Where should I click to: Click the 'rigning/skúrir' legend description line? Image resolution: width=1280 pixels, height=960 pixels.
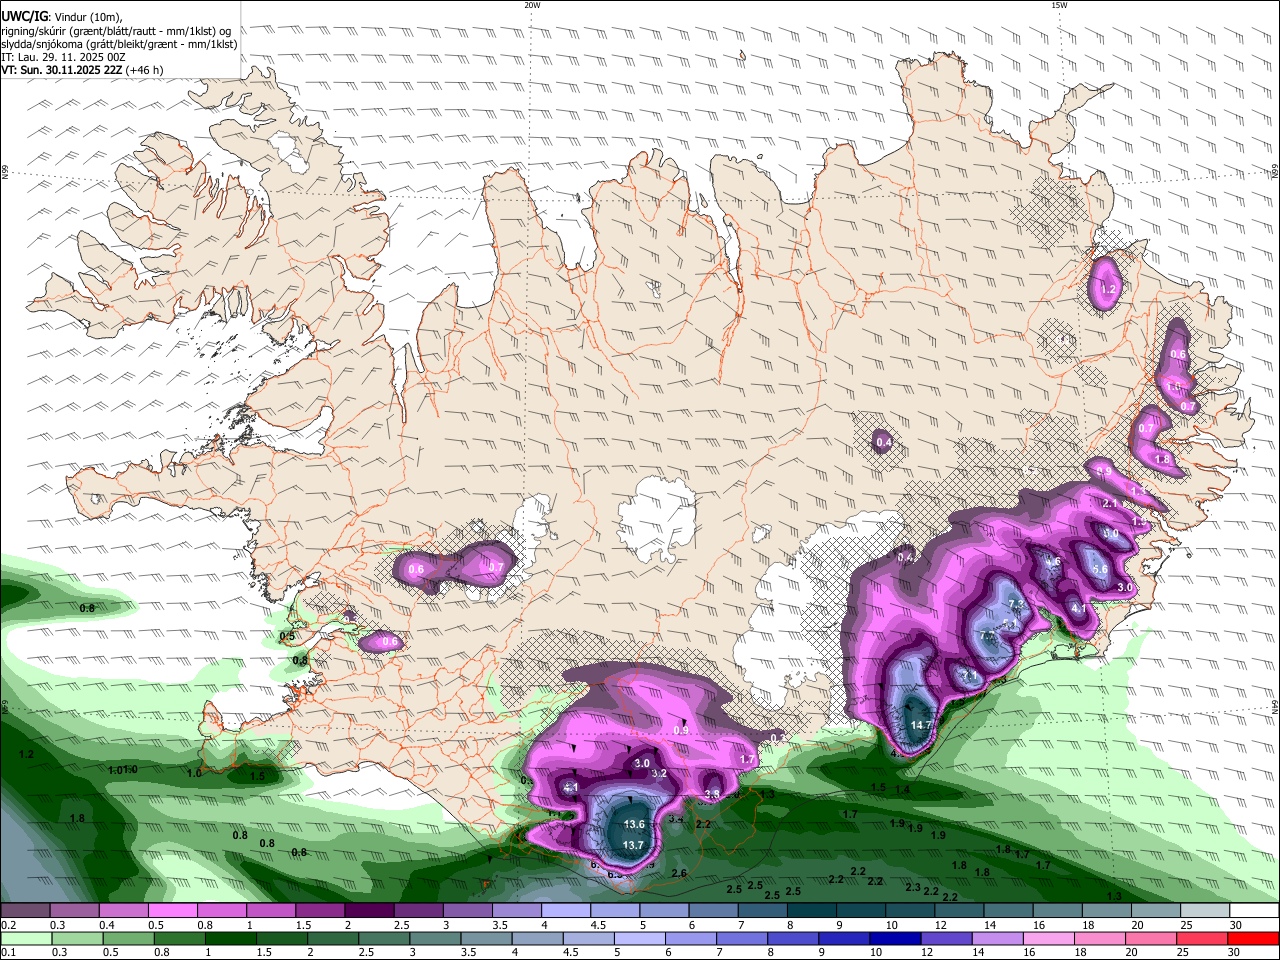(115, 31)
